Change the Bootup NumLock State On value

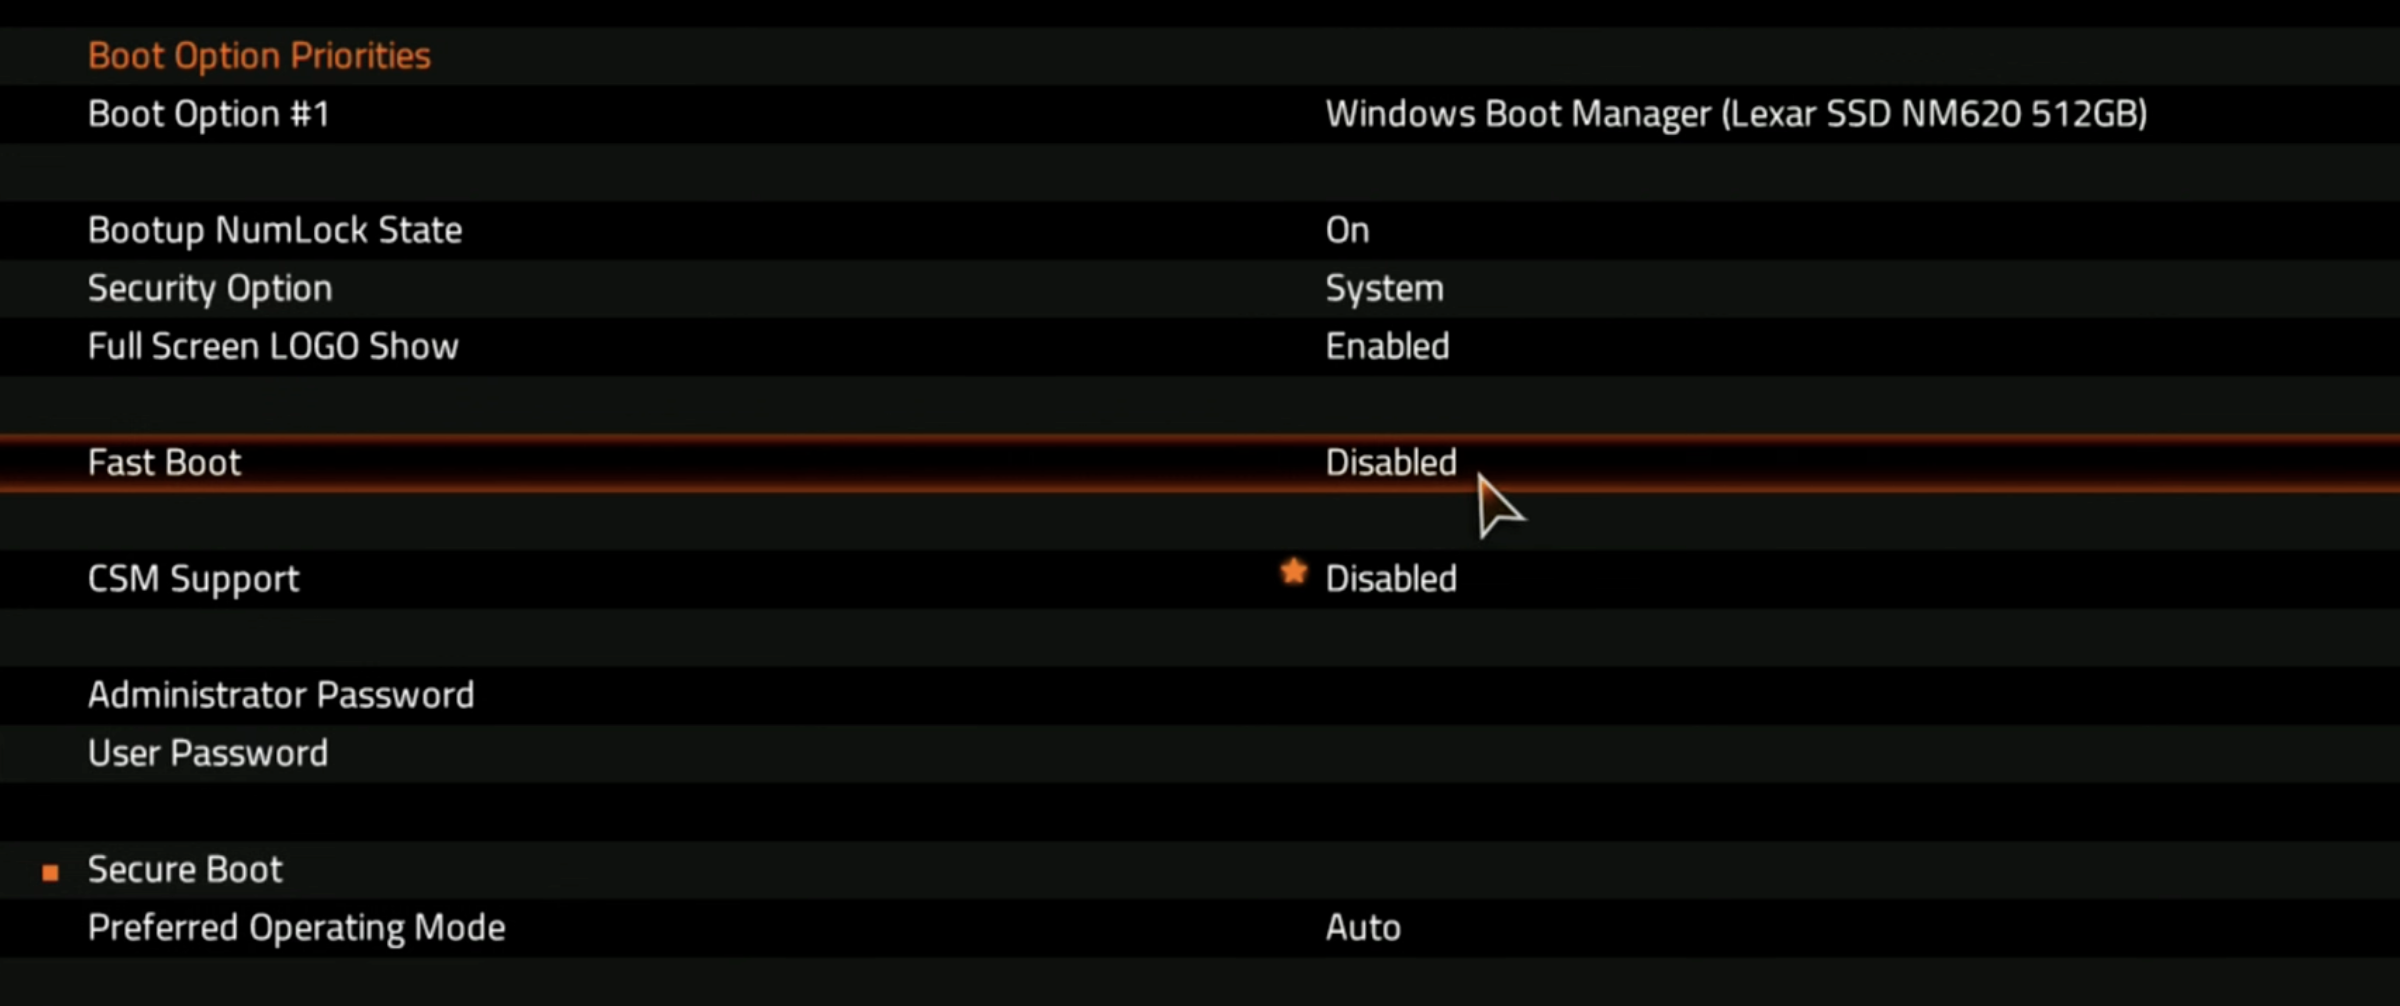tap(1347, 231)
